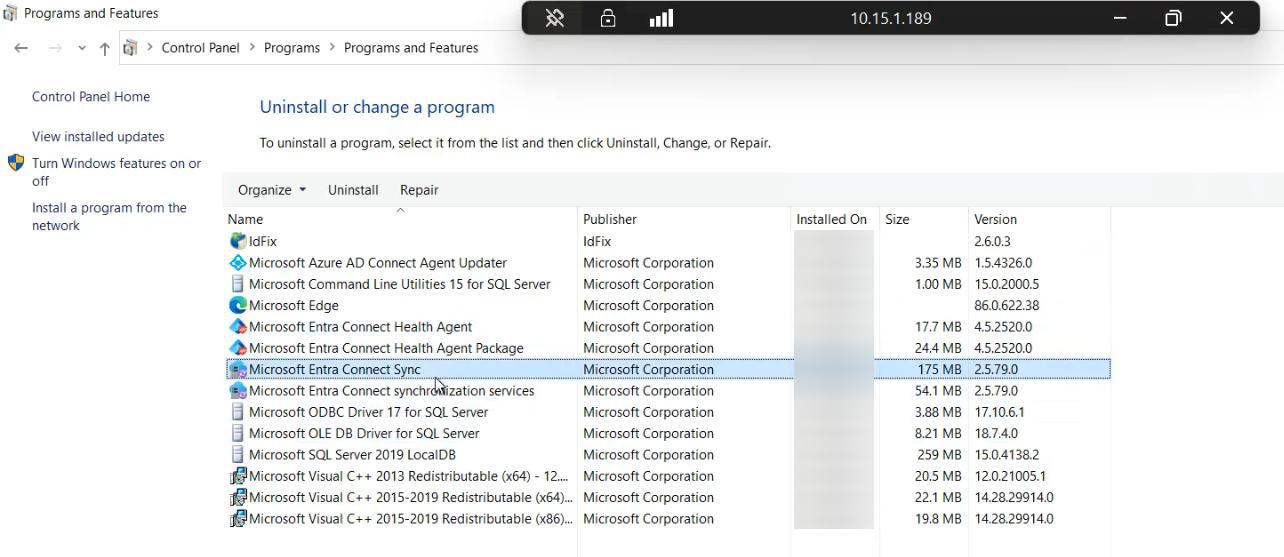Image resolution: width=1284 pixels, height=557 pixels.
Task: Sort by the Name column header
Action: point(401,219)
